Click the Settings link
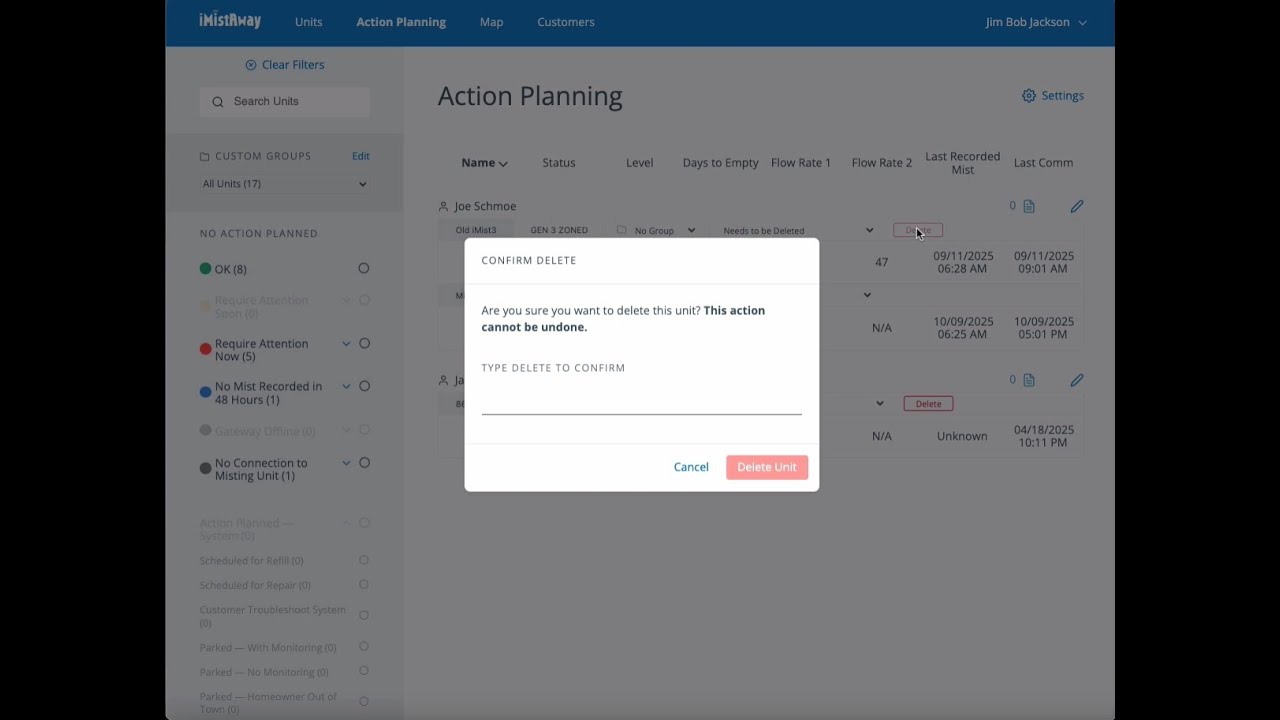The width and height of the screenshot is (1280, 720). coord(1063,96)
